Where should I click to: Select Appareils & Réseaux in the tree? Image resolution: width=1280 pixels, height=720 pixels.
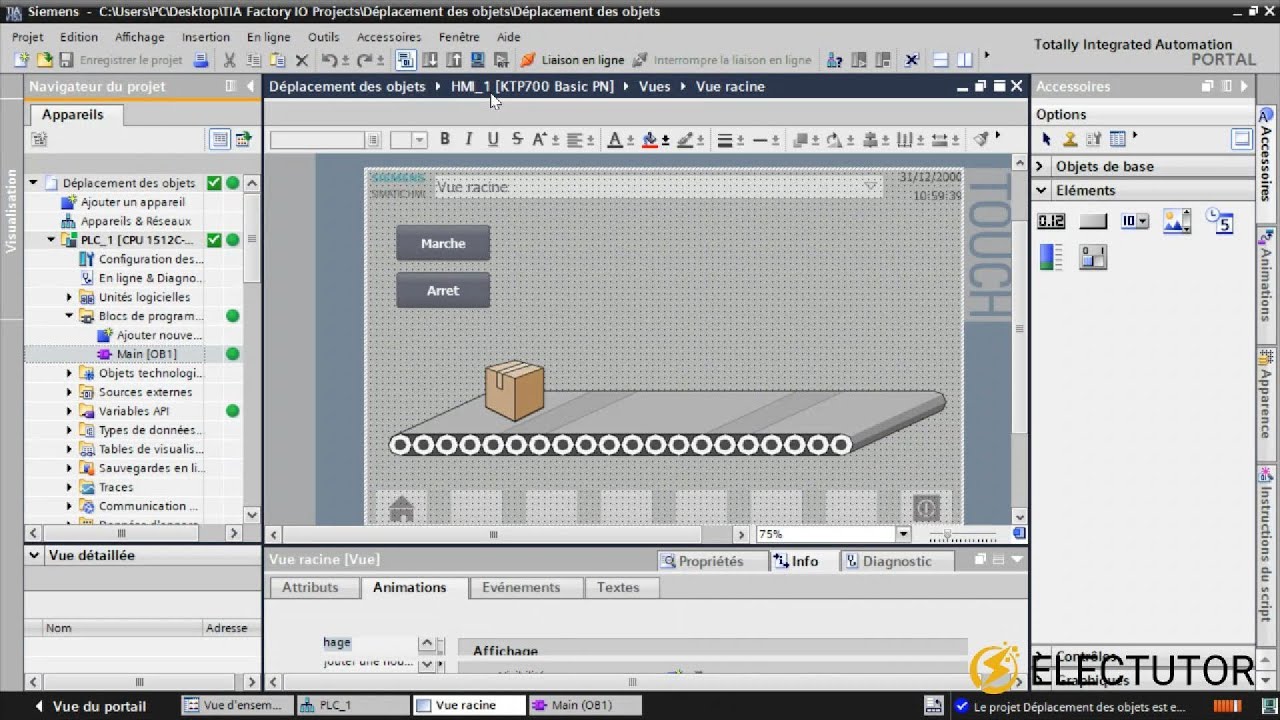(x=135, y=221)
